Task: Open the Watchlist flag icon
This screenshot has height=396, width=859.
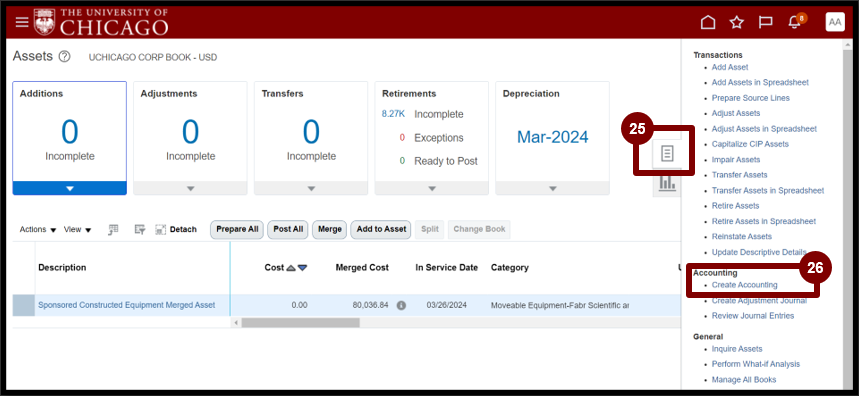Action: coord(765,22)
